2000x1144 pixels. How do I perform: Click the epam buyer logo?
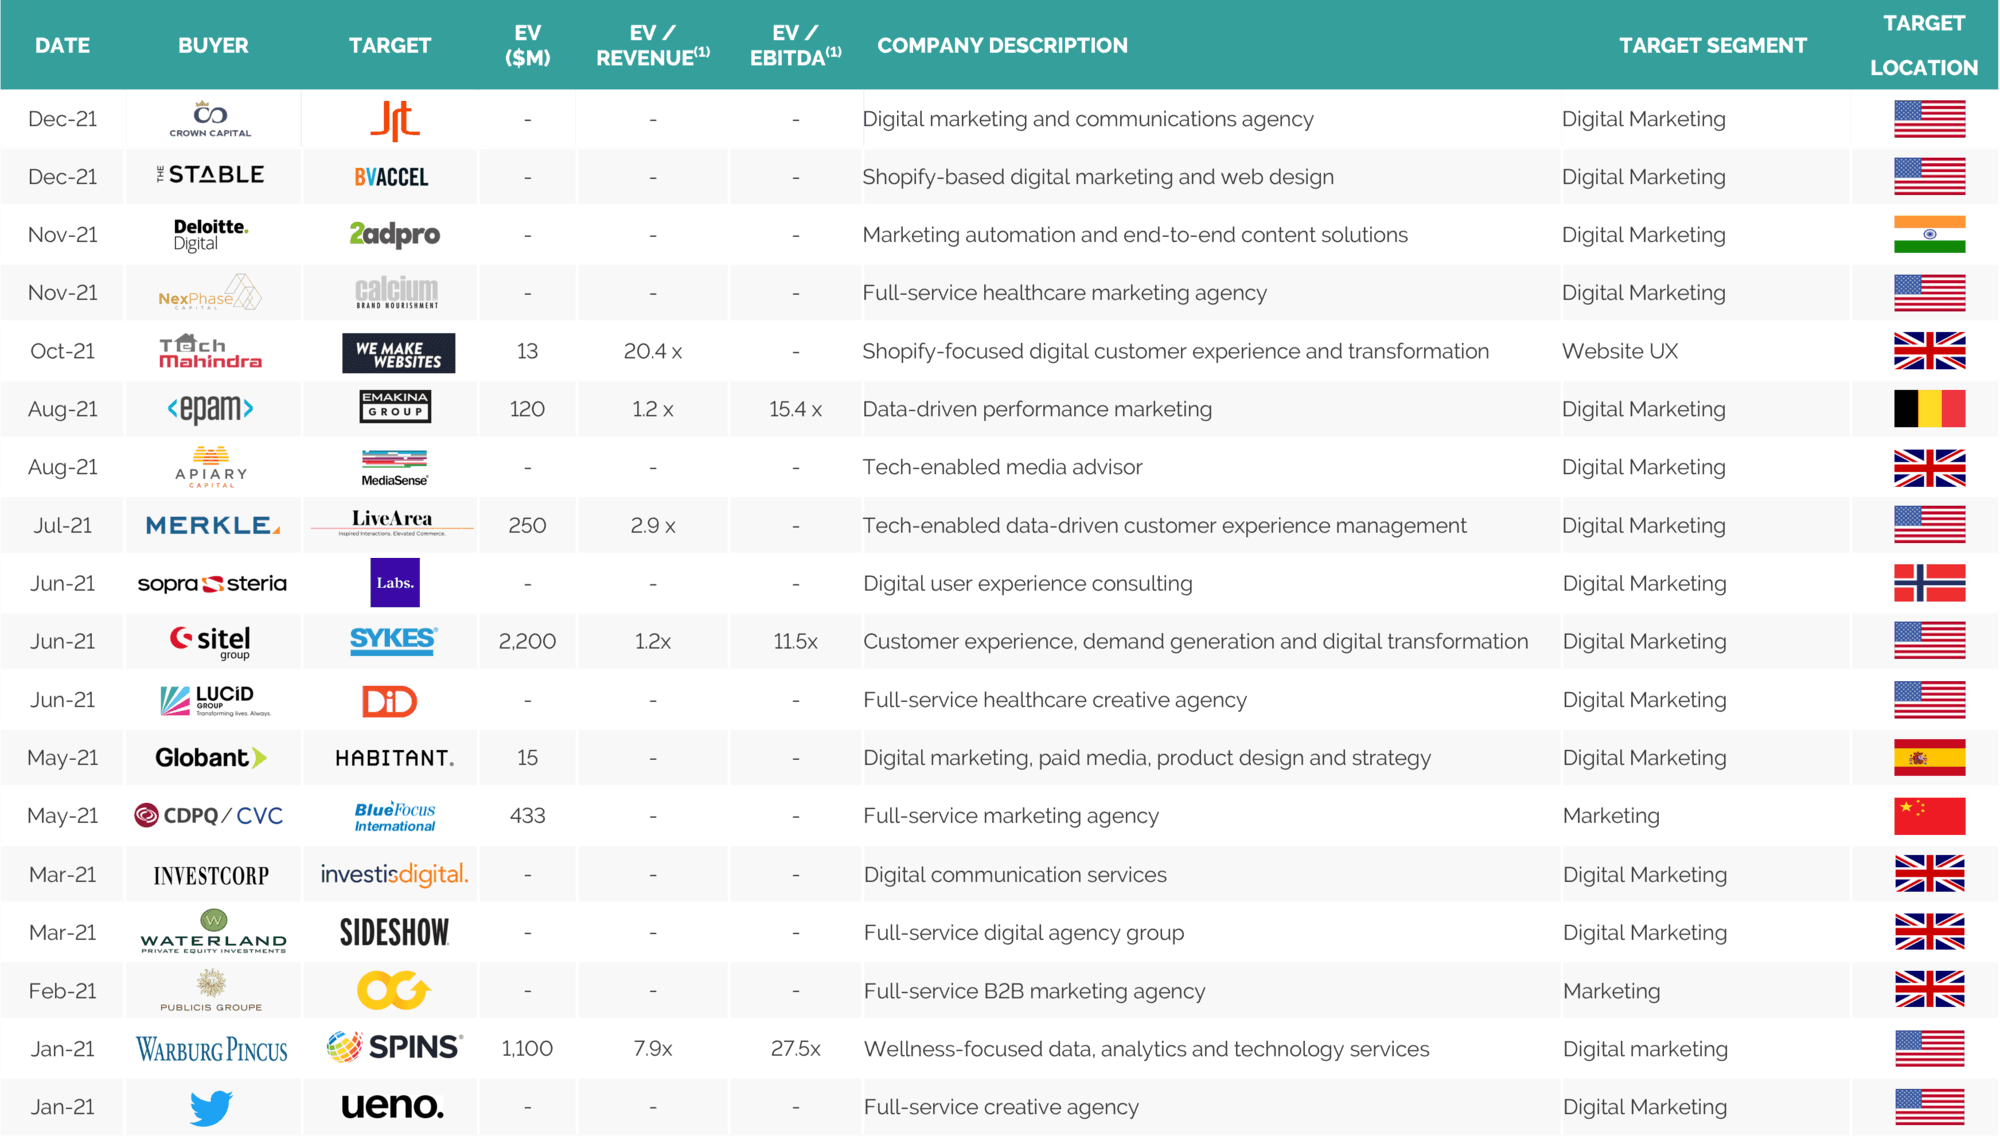[x=210, y=409]
